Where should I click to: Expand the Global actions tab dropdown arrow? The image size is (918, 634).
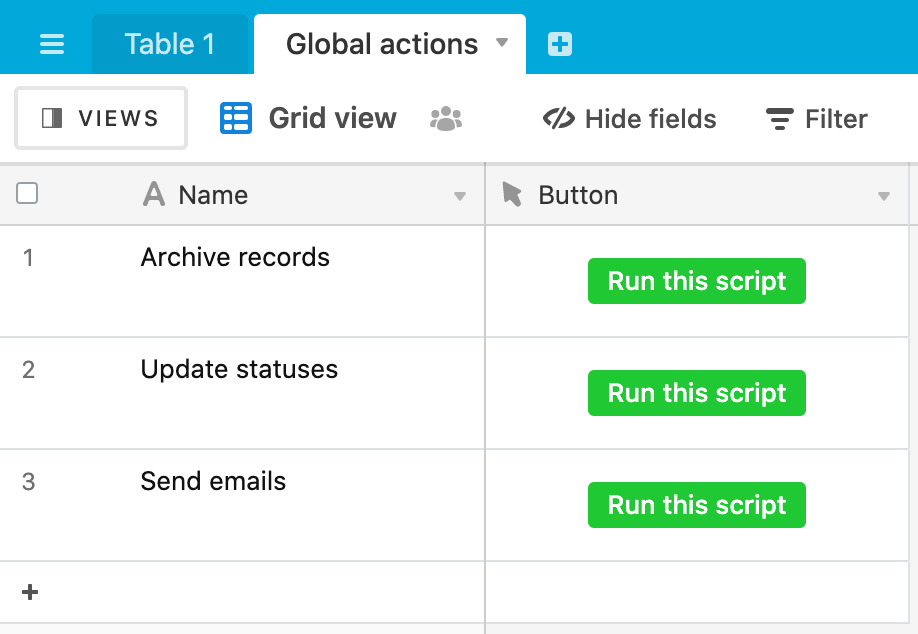502,42
